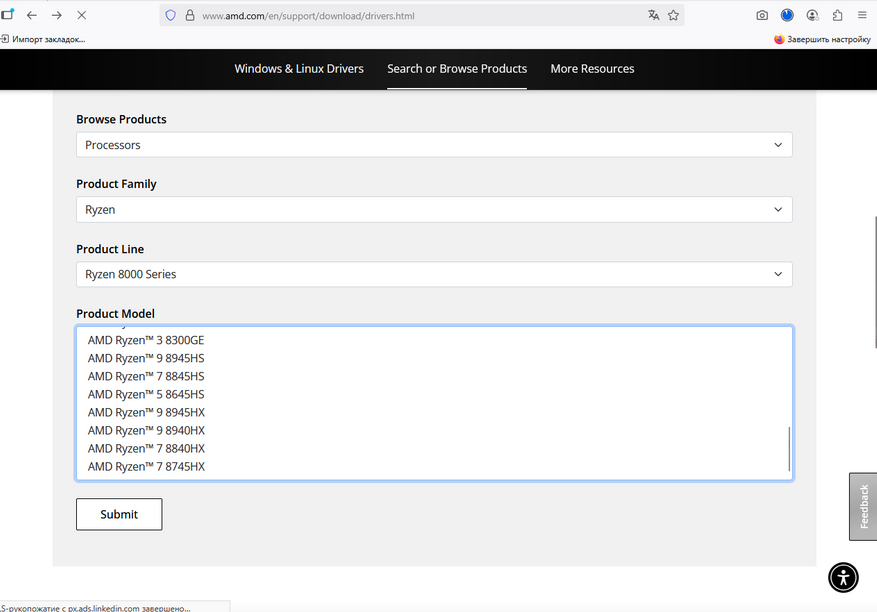Screen dimensions: 877x612
Task: Bookmark this page with the star
Action: pos(674,15)
